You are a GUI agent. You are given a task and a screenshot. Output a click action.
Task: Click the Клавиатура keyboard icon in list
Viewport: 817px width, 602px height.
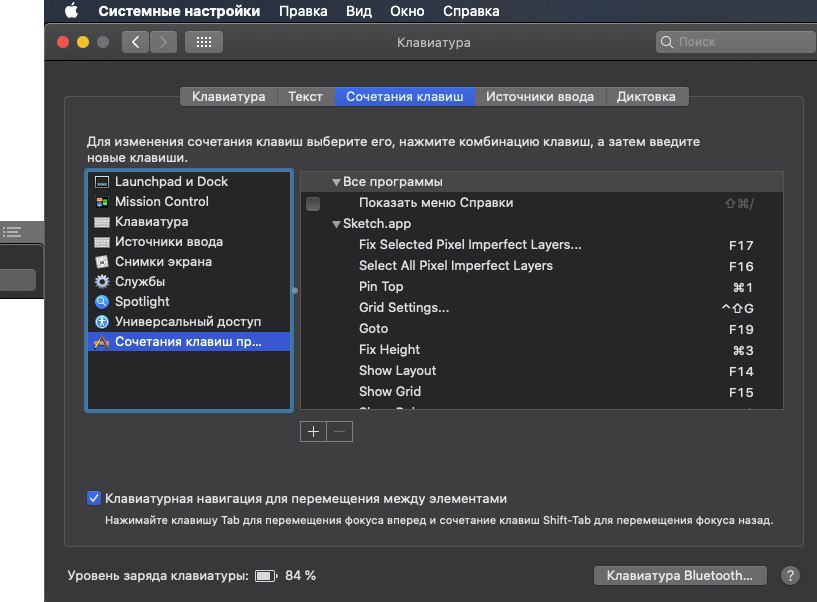click(102, 222)
